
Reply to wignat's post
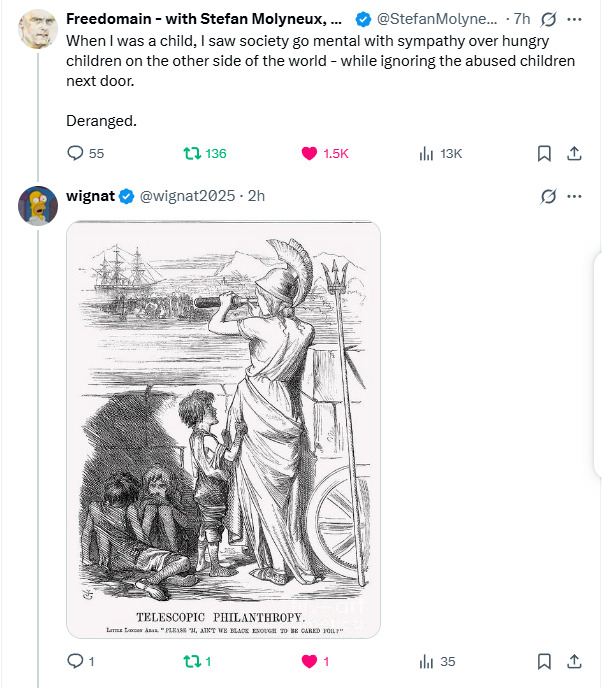[x=75, y=661]
